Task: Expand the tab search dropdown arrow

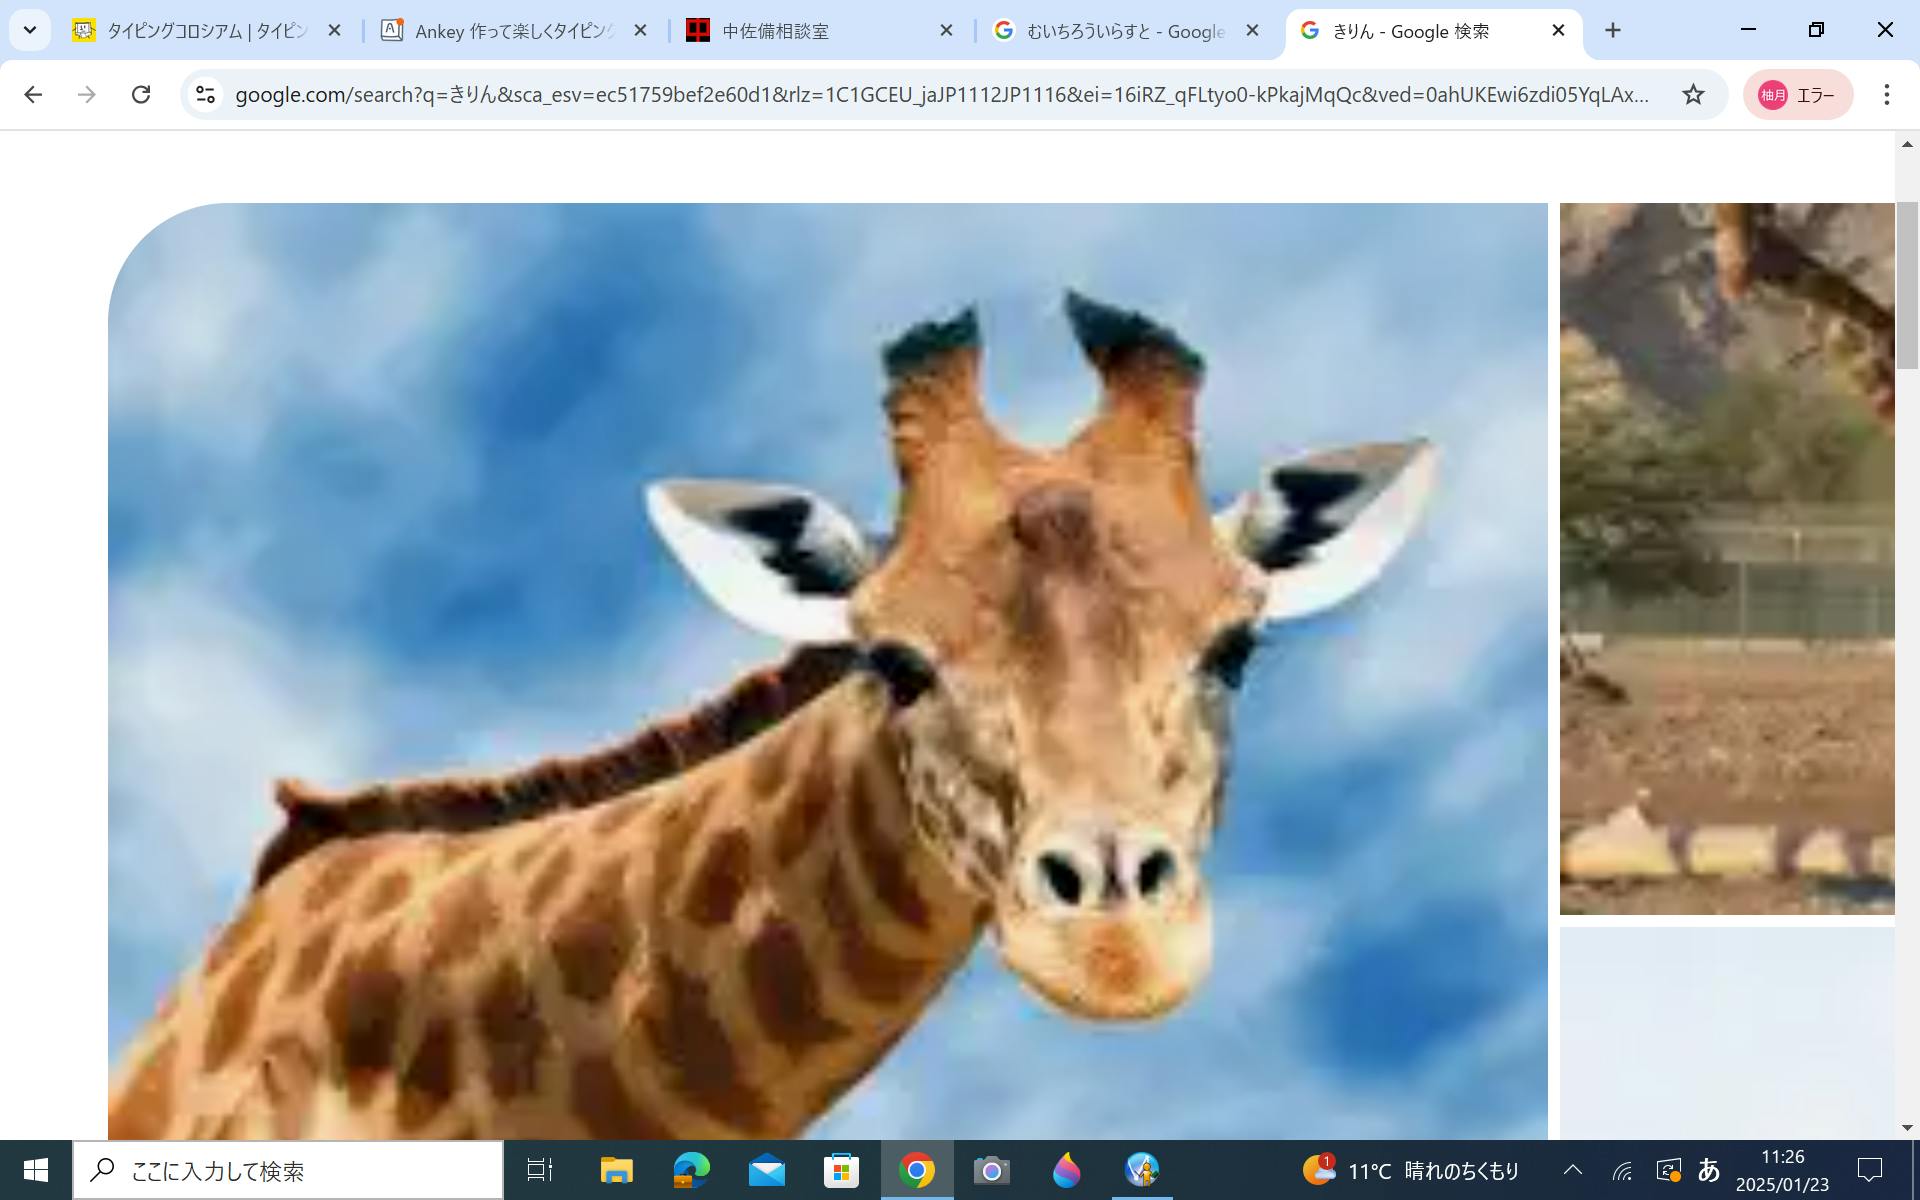Action: 30,31
